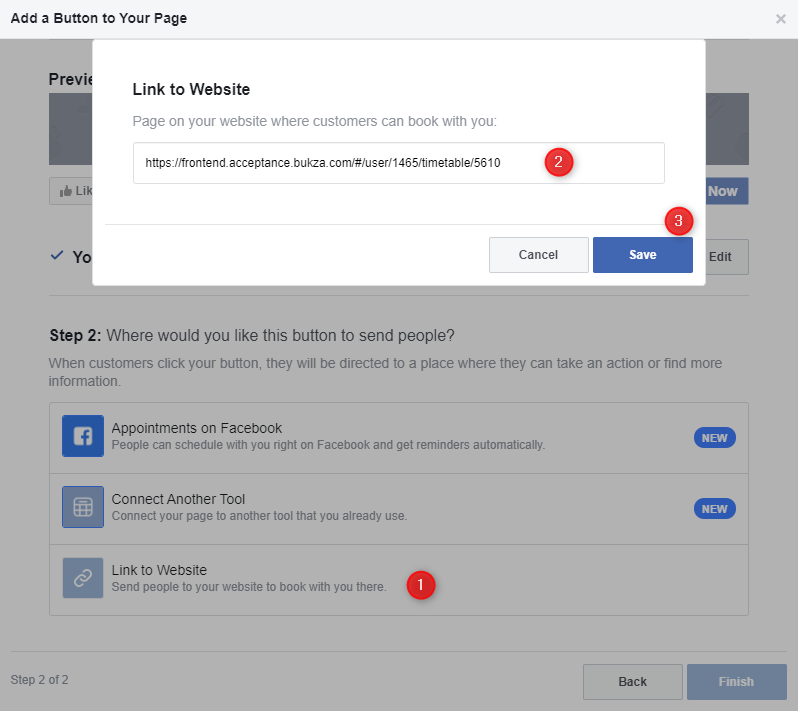The width and height of the screenshot is (798, 711).
Task: Go Back to the previous step
Action: (x=632, y=682)
